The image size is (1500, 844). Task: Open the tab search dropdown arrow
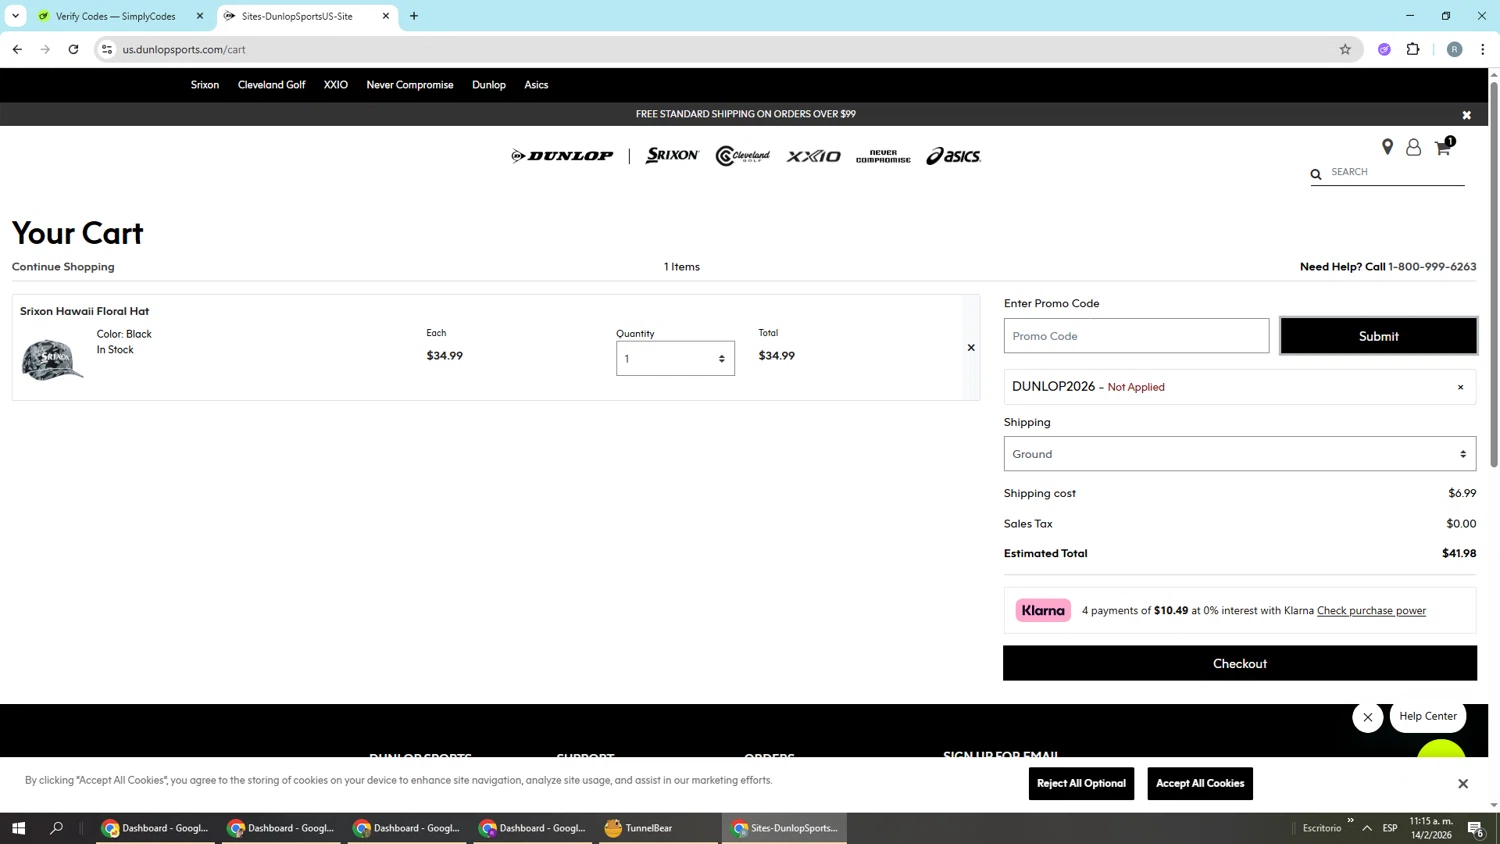point(15,16)
